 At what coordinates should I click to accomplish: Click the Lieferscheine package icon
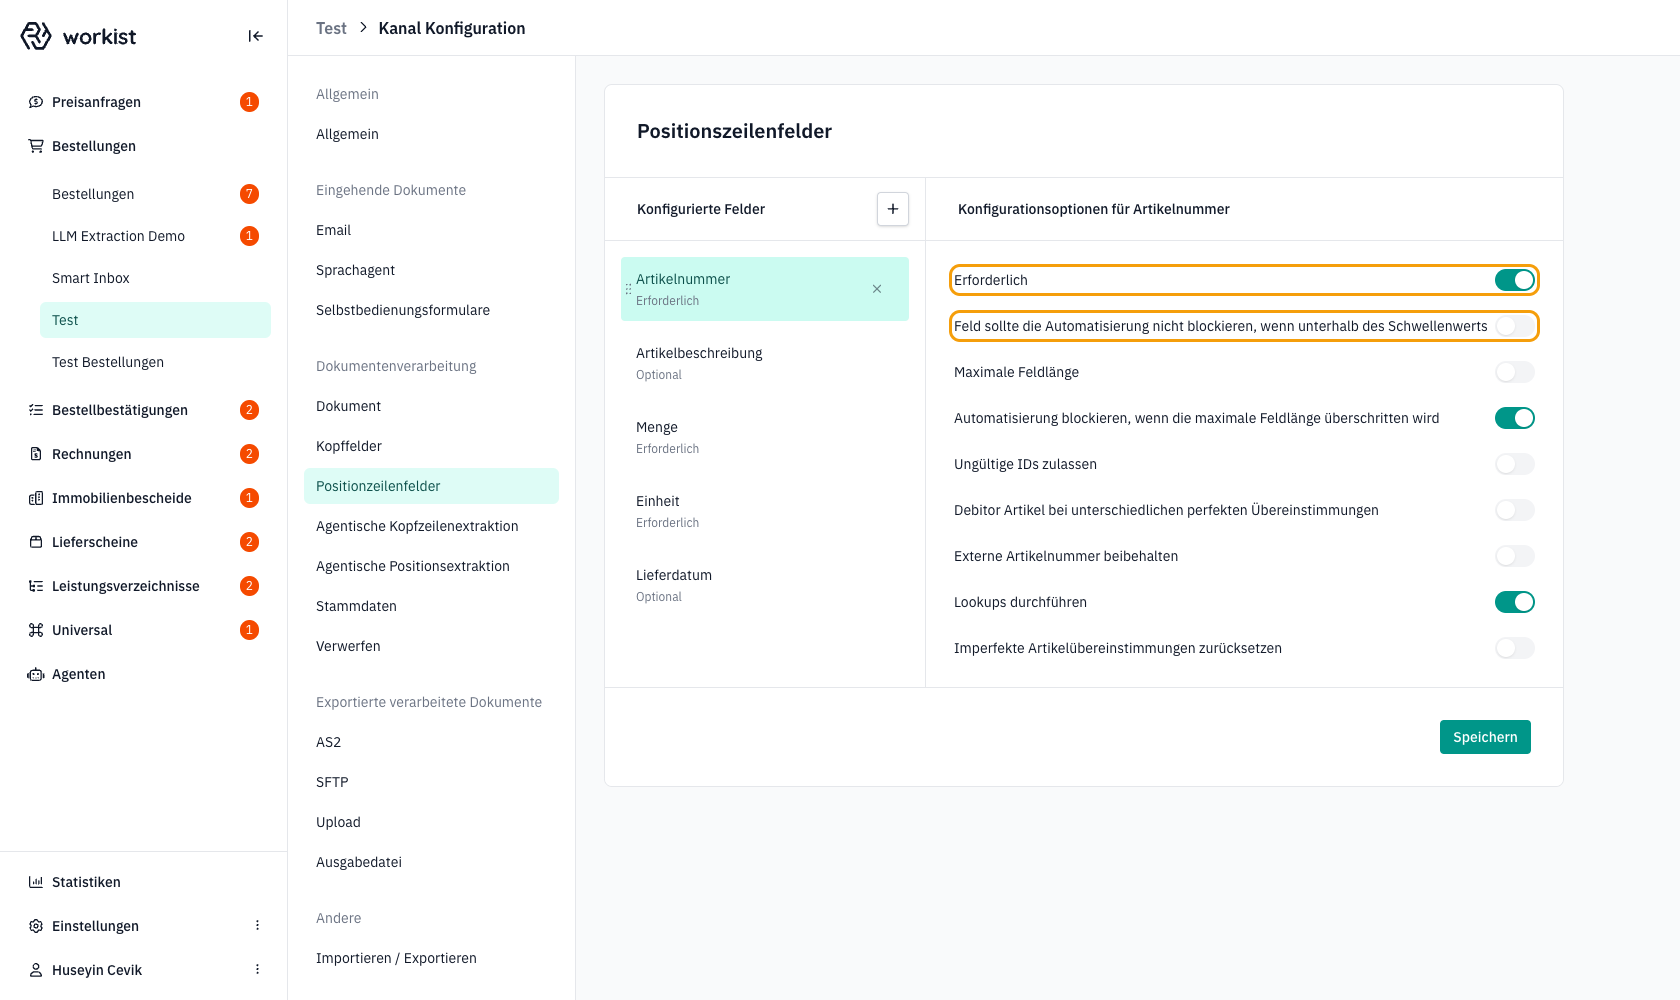(x=36, y=542)
